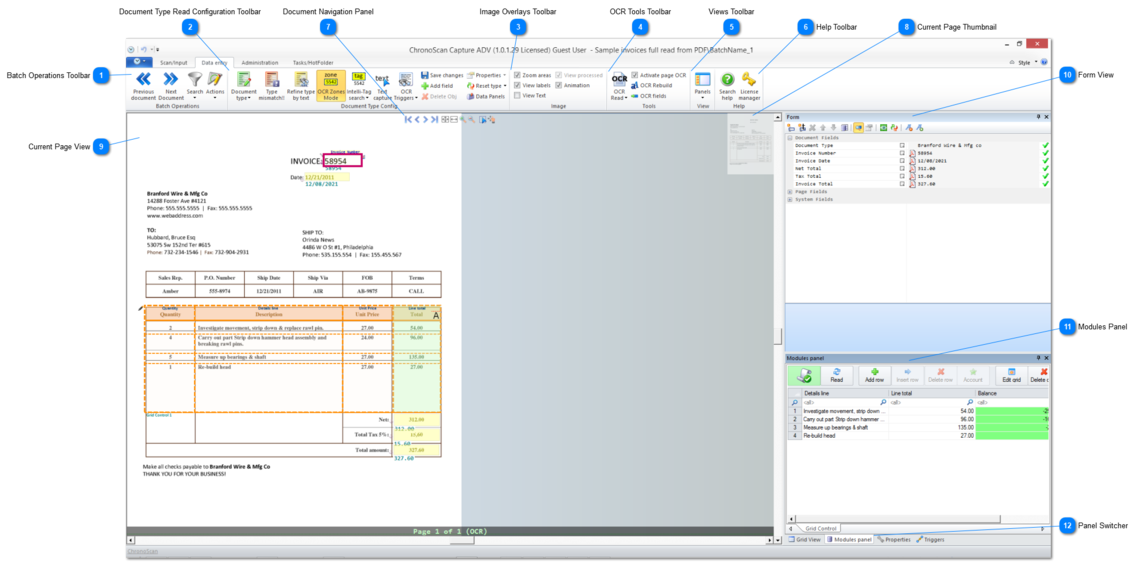This screenshot has height=563, width=1137.
Task: Click the Details line filter field
Action: [844, 402]
